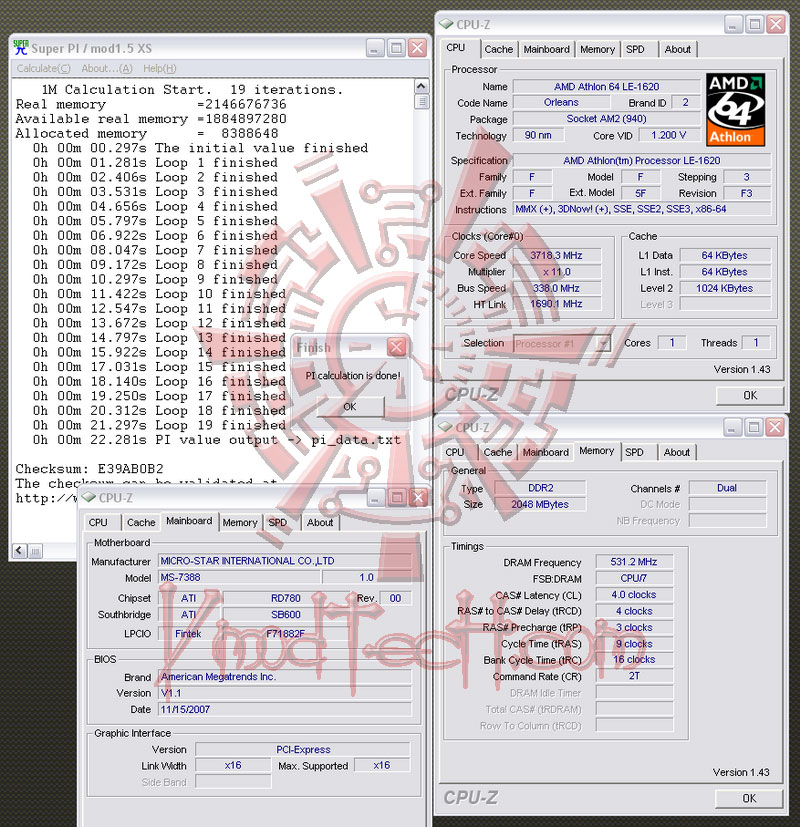This screenshot has width=800, height=827.
Task: Select About tab in the Mainboard CPU-Z window
Action: click(320, 523)
